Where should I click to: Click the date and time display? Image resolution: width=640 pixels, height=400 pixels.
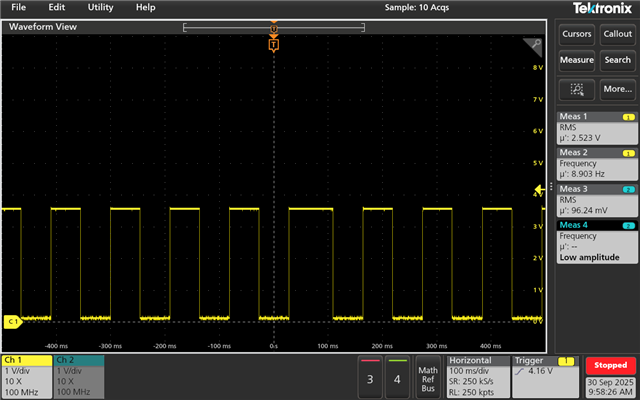coord(611,387)
